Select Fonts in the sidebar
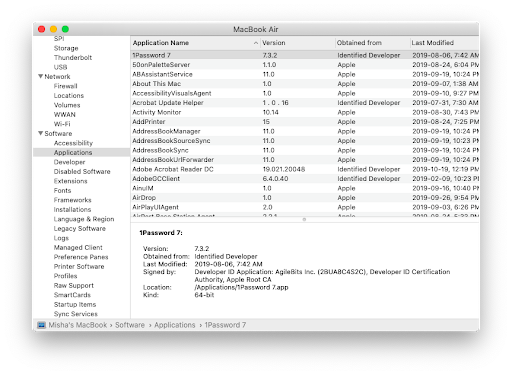This screenshot has width=512, height=375. [62, 191]
